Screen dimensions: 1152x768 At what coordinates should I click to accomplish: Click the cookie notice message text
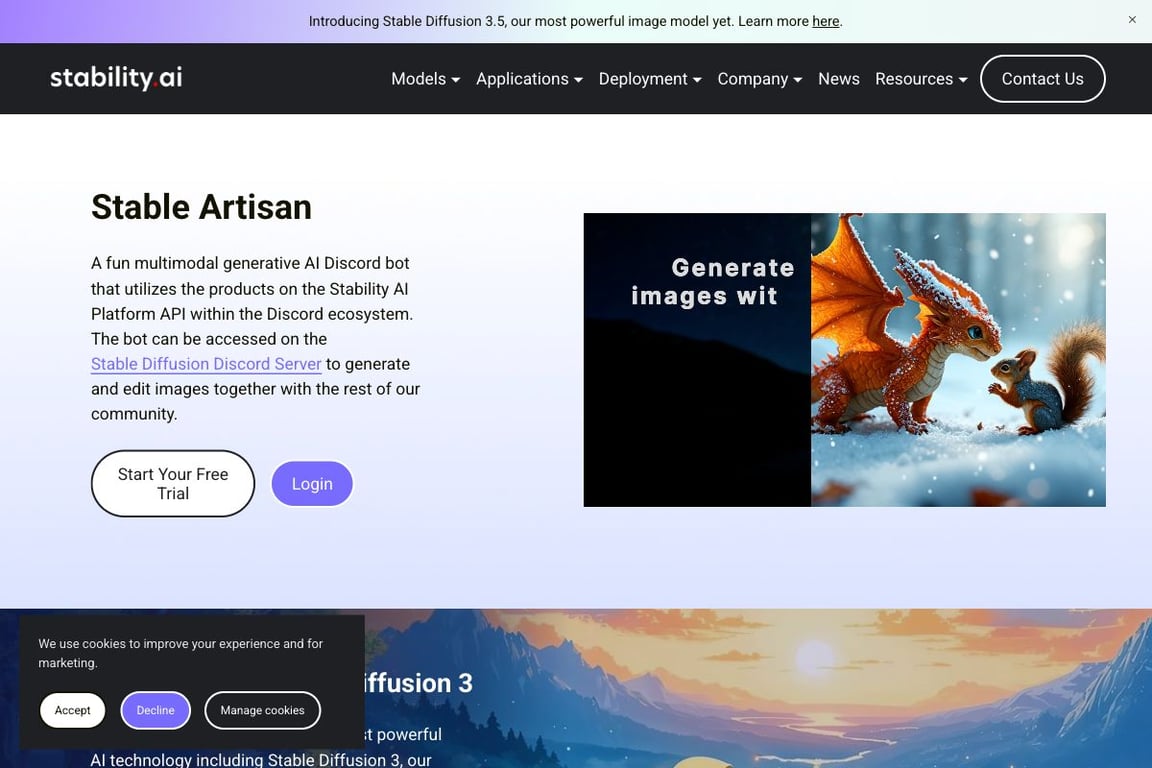pyautogui.click(x=181, y=653)
